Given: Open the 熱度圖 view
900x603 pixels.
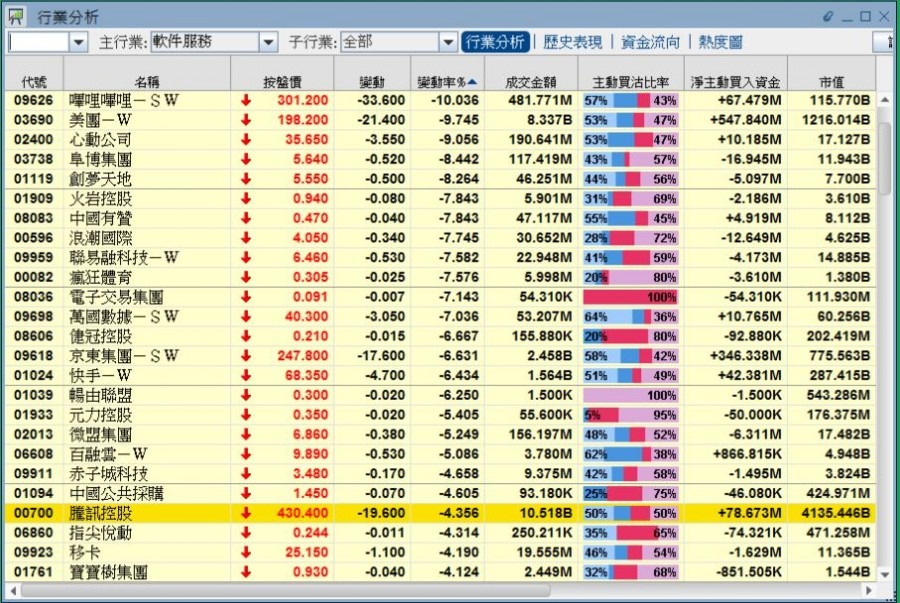Looking at the screenshot, I should pyautogui.click(x=720, y=42).
